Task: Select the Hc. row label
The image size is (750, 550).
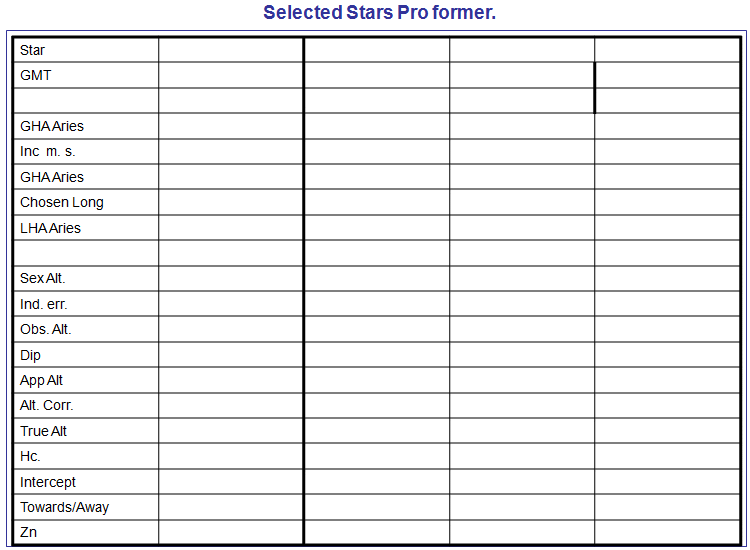Action: (x=86, y=456)
